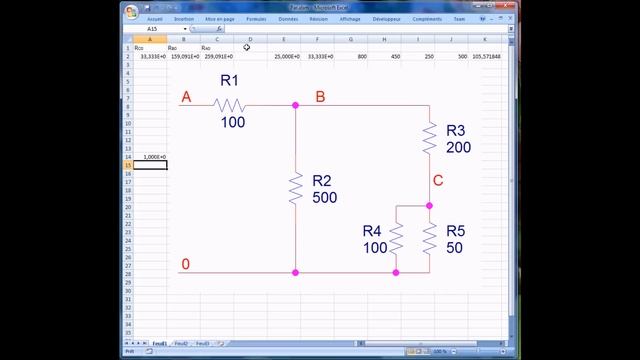Switch to Page Break Preview in the status bar
Viewport: 640px width, 360px height.
[427, 351]
